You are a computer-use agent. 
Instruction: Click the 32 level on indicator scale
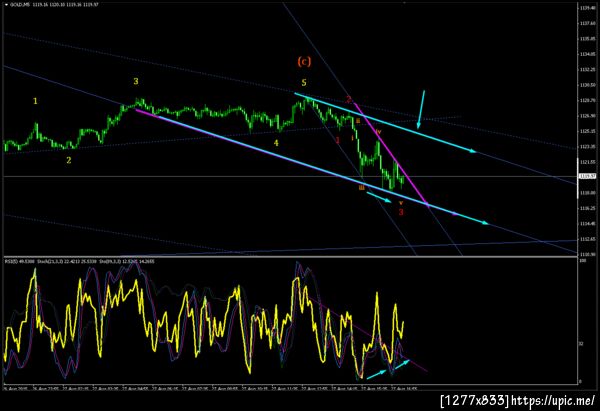pyautogui.click(x=581, y=344)
